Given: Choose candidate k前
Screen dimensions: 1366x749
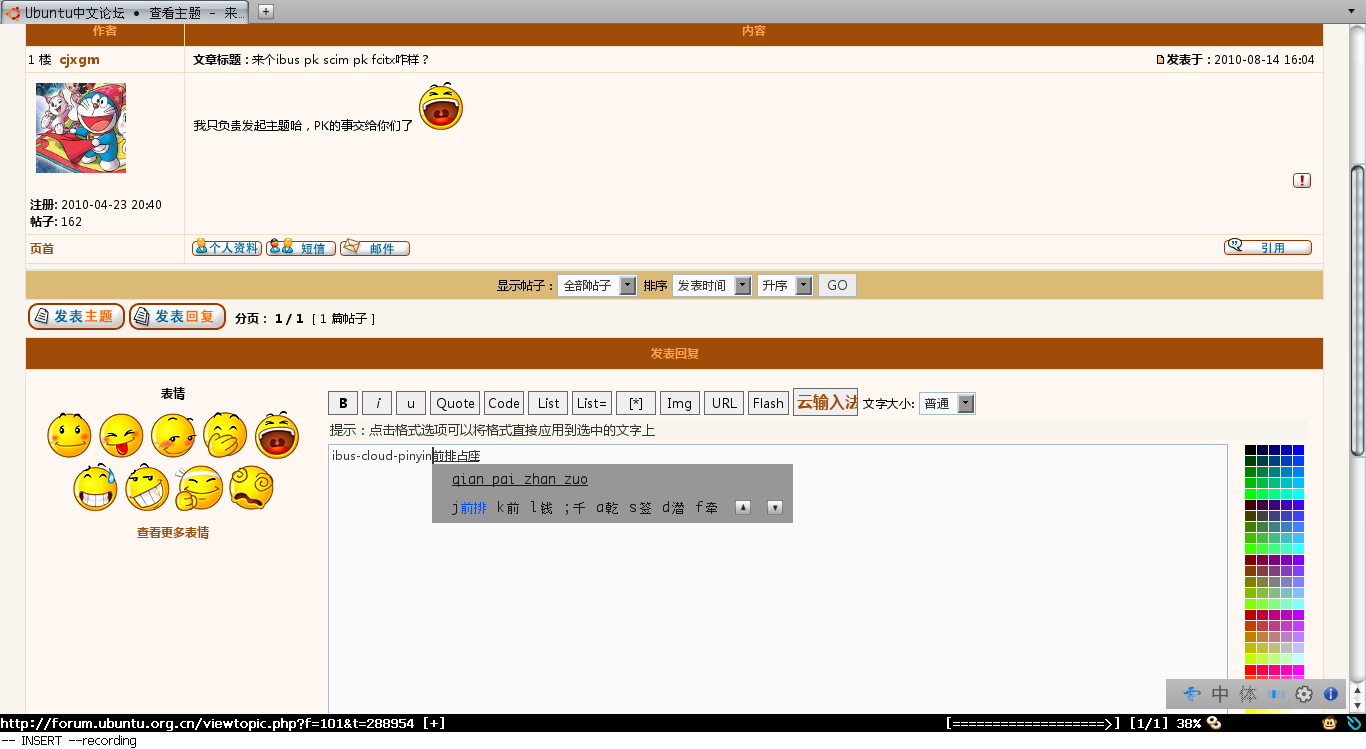Looking at the screenshot, I should point(508,508).
